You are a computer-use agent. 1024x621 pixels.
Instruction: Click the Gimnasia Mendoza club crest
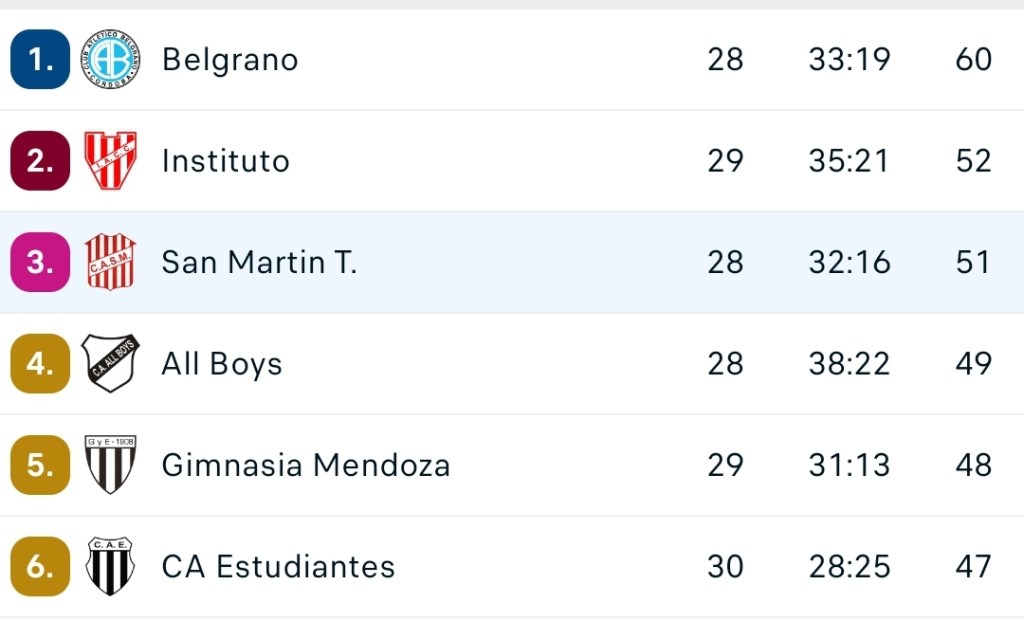pyautogui.click(x=110, y=465)
